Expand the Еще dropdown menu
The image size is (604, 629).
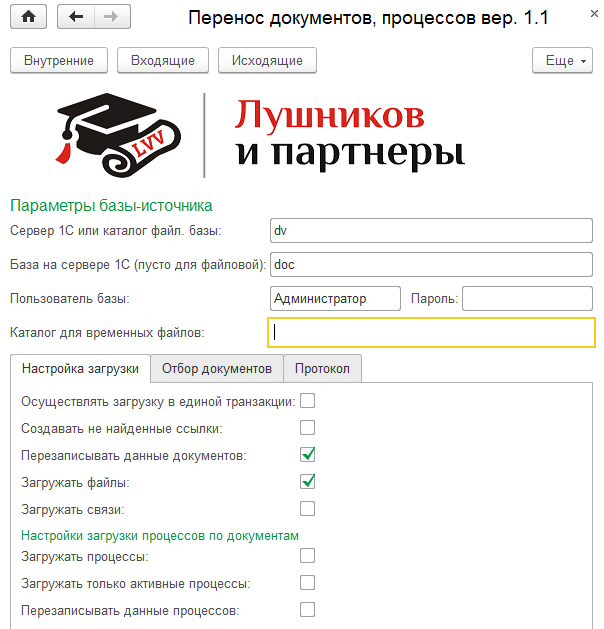[x=562, y=61]
